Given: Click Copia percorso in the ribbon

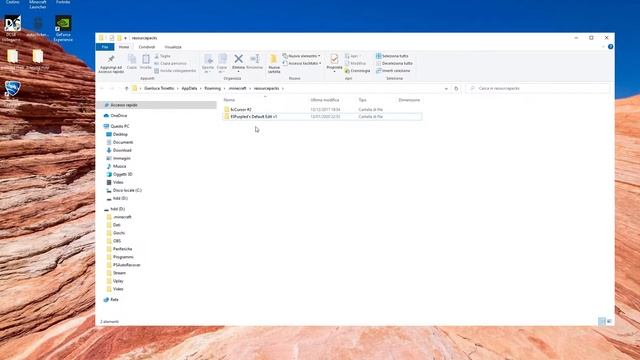Looking at the screenshot, I should coord(171,63).
